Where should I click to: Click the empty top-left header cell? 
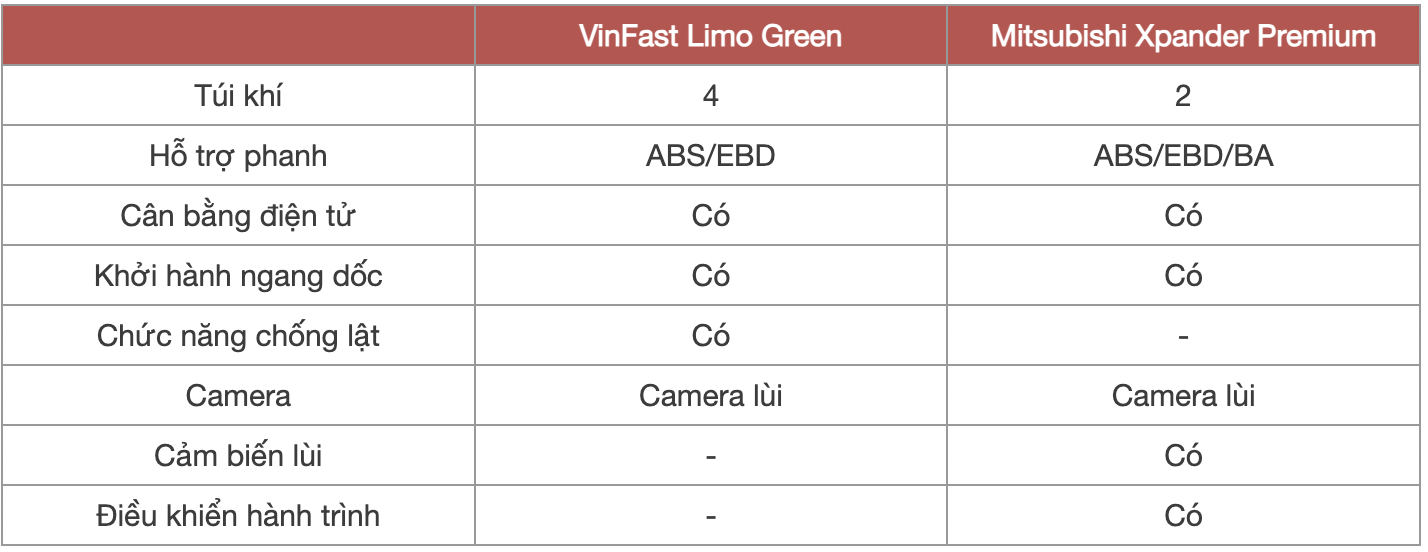pos(238,37)
